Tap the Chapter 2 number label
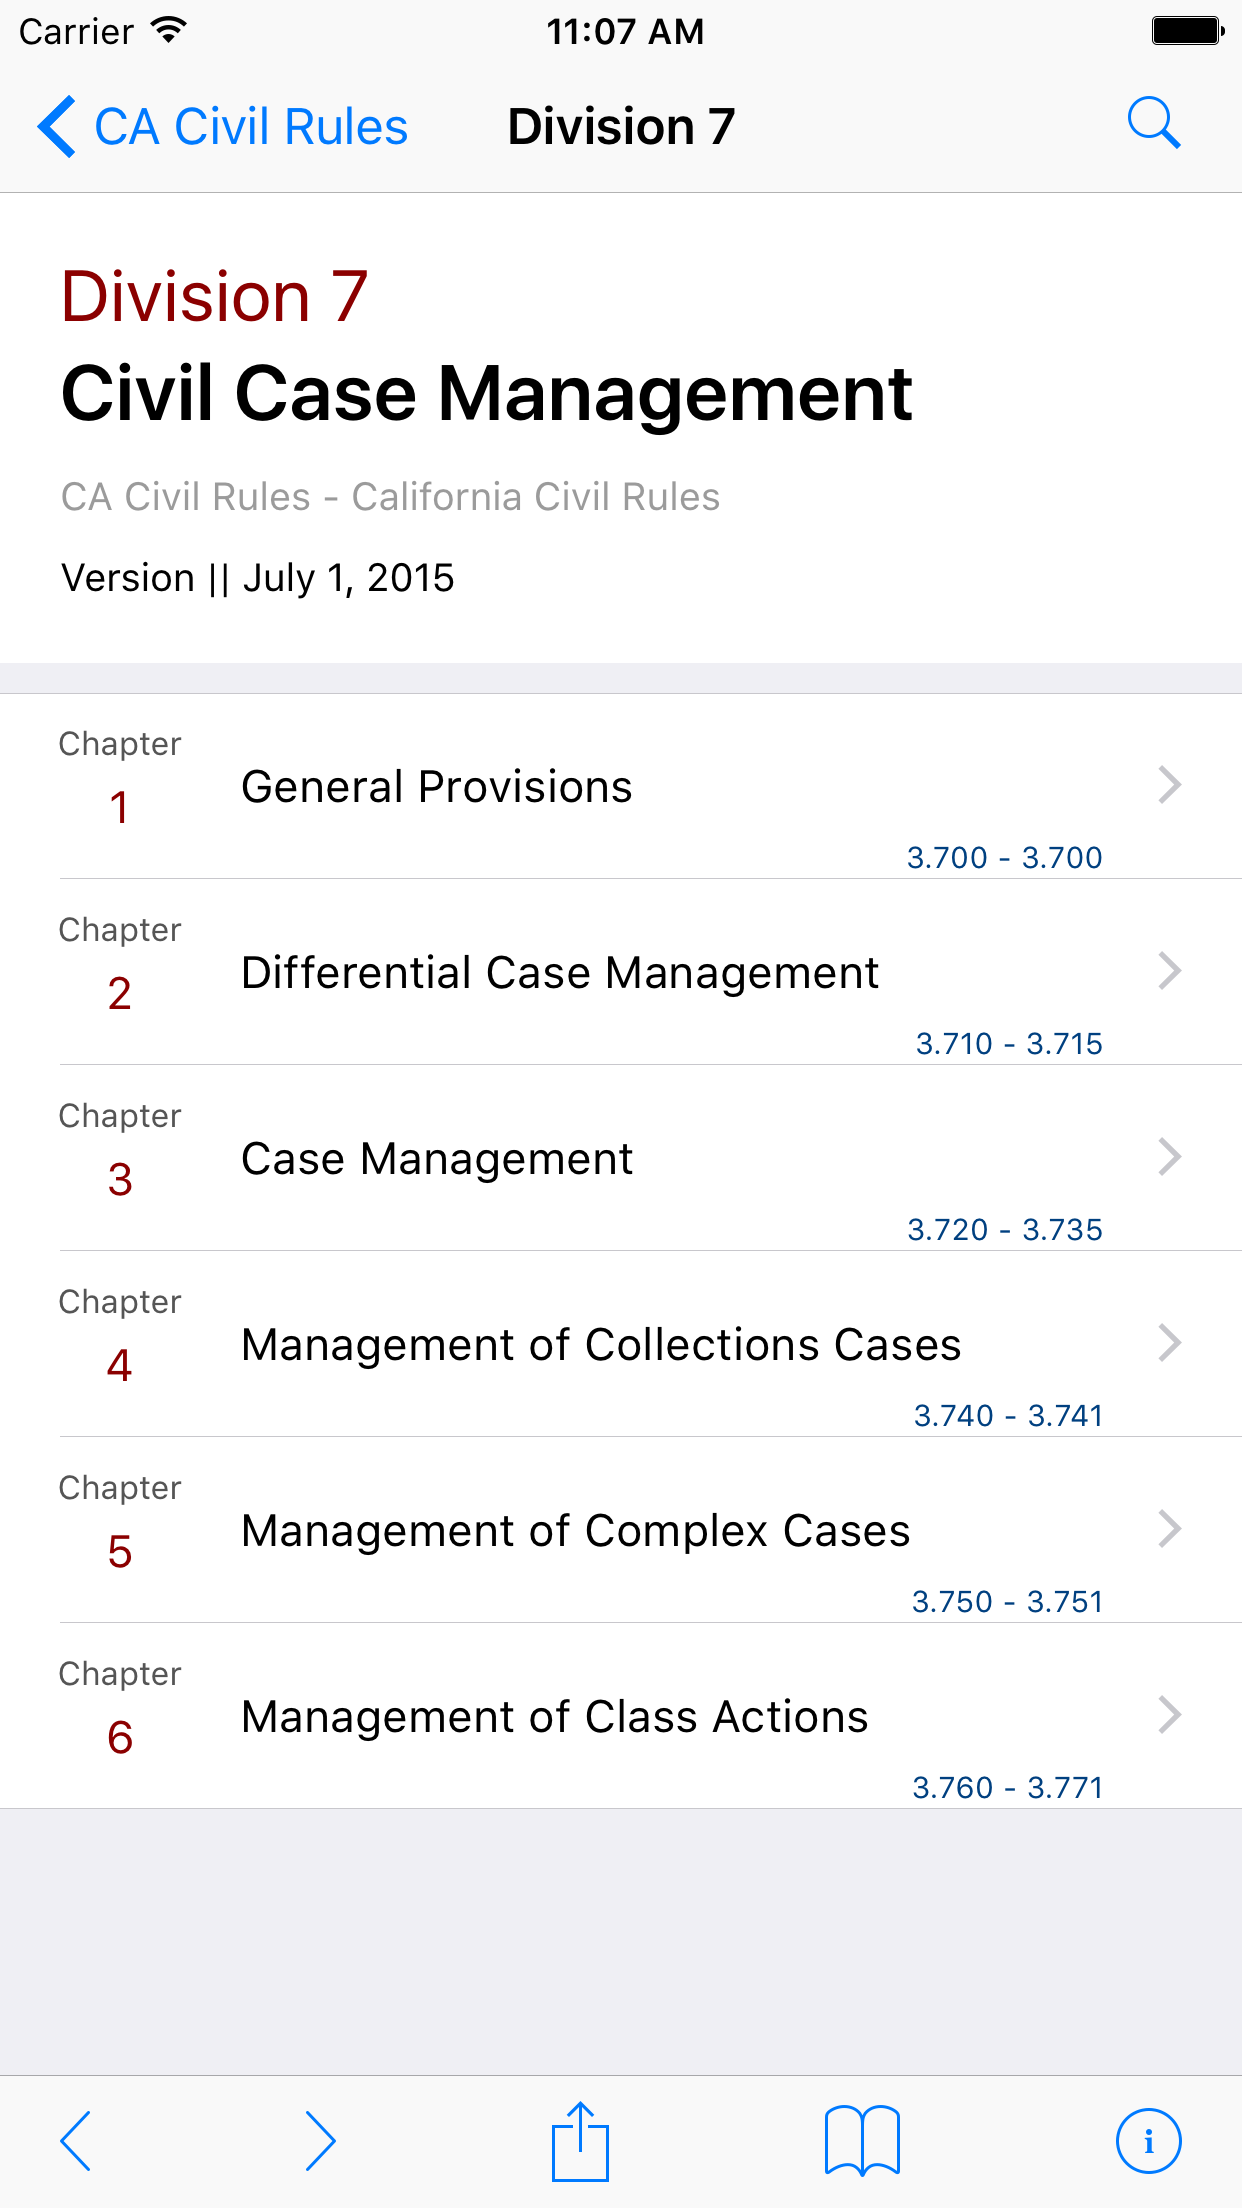Screen dimensions: 1242x2208 pos(120,993)
